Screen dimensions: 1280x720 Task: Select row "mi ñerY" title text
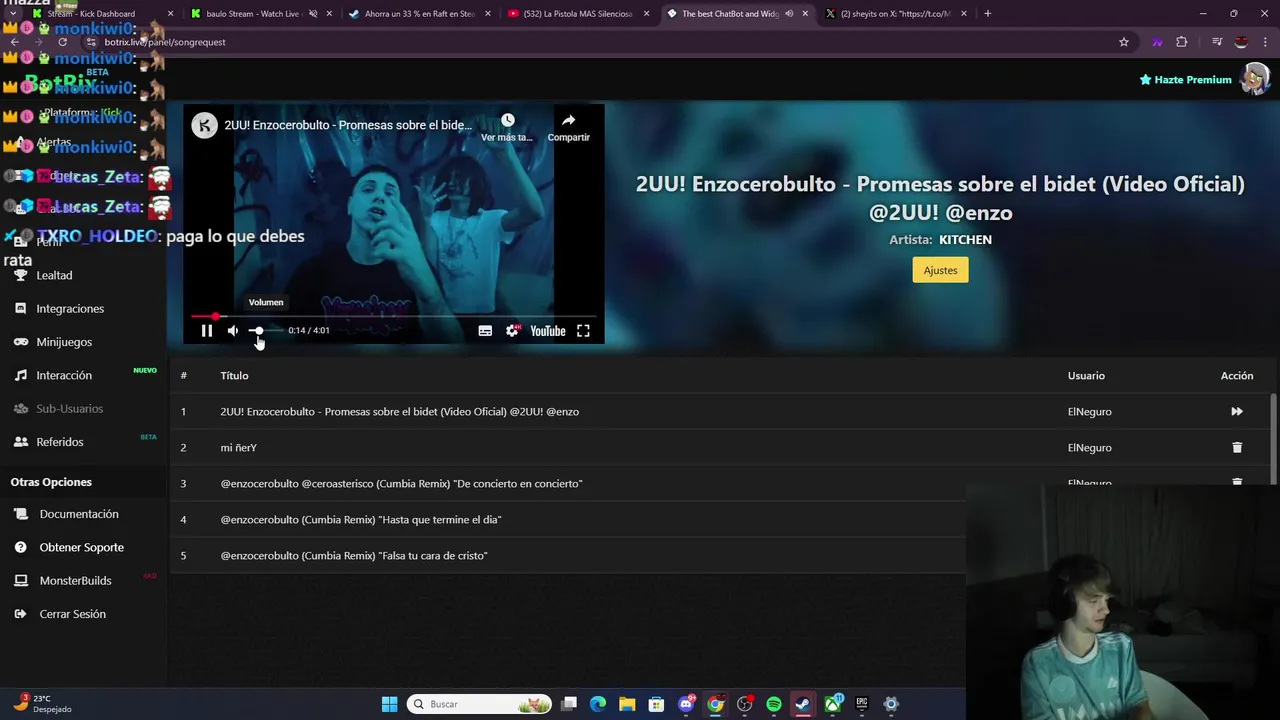coord(239,447)
